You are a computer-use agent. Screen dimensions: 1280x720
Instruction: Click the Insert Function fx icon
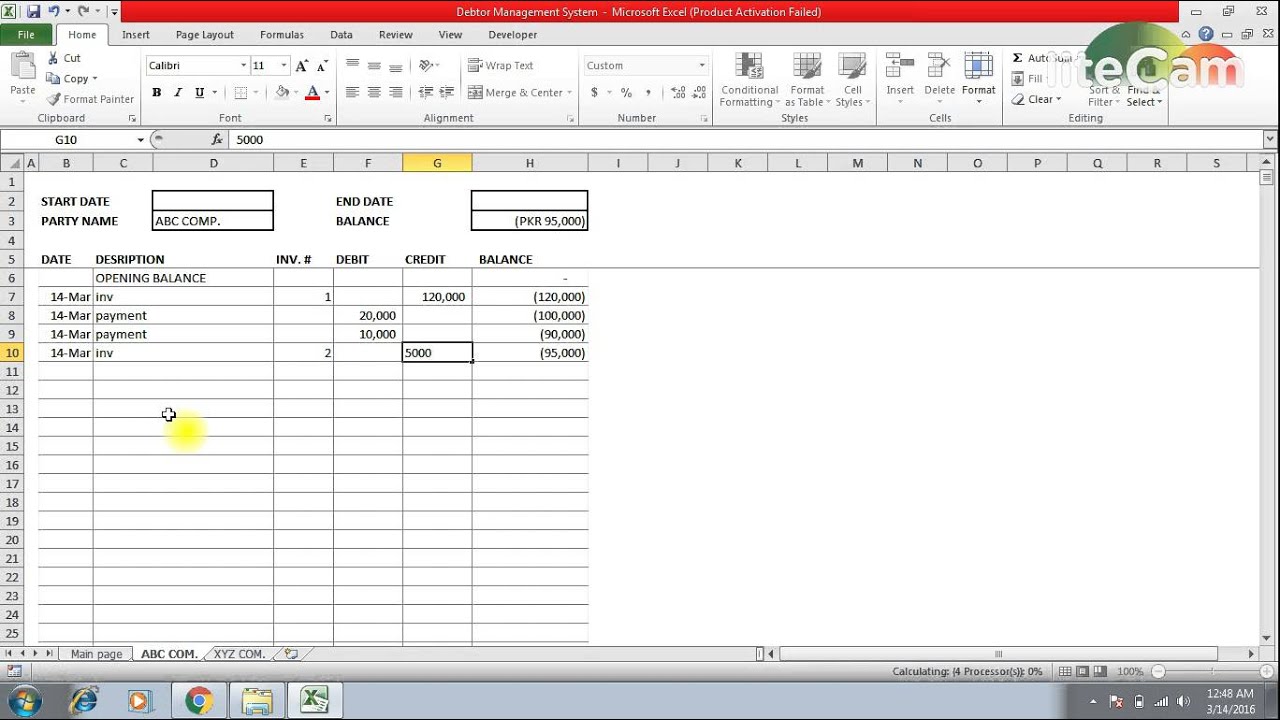219,140
